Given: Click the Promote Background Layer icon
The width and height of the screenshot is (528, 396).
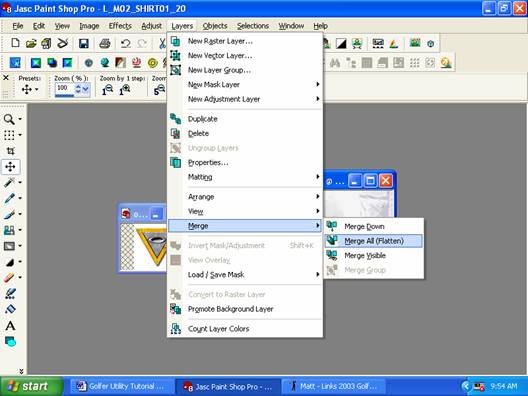Looking at the screenshot, I should coord(175,309).
